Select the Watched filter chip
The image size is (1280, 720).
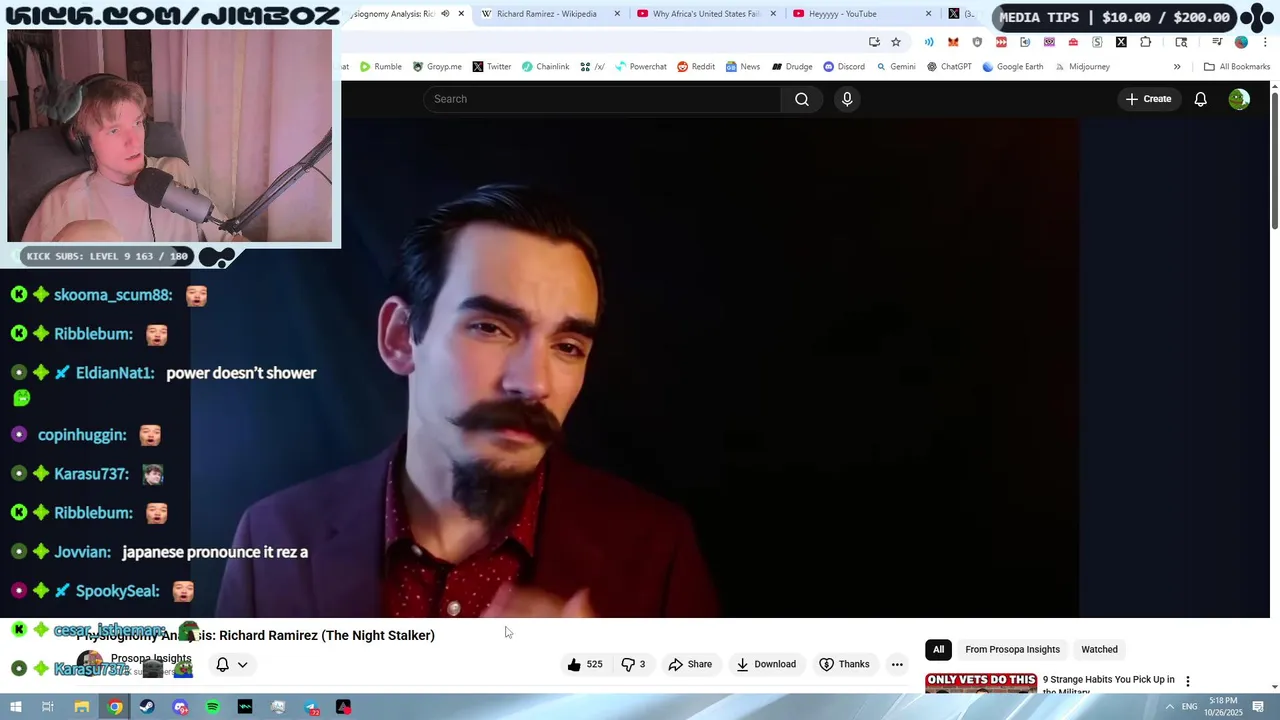(x=1099, y=649)
